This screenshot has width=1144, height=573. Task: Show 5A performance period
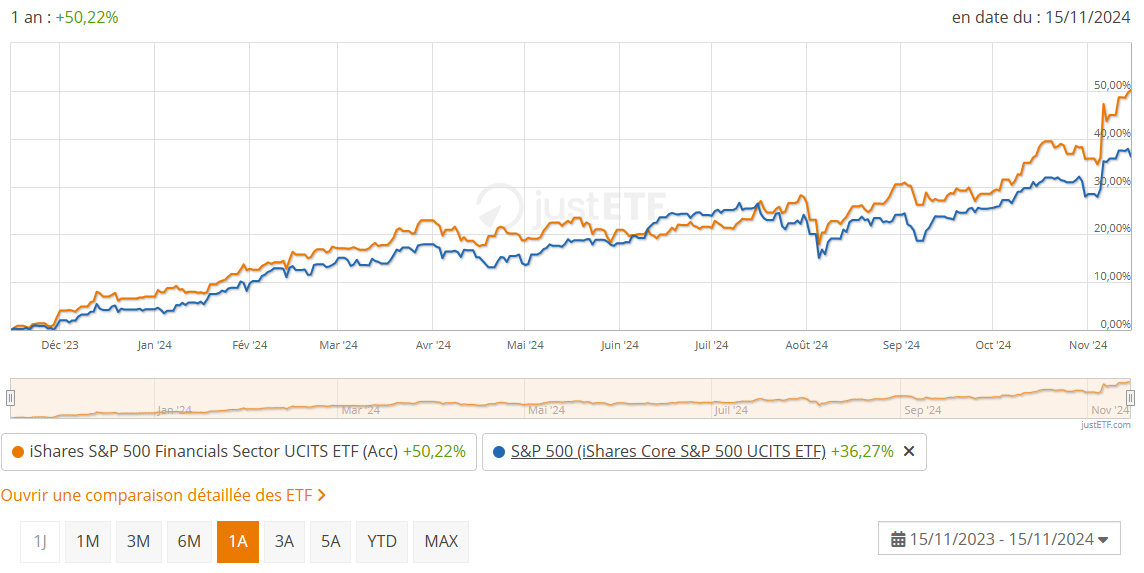point(331,542)
